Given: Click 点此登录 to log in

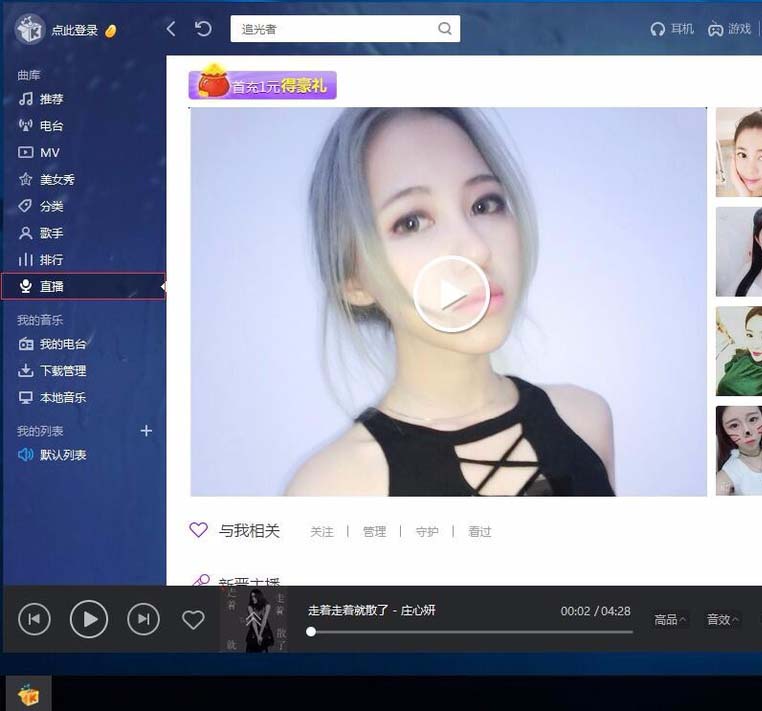Looking at the screenshot, I should point(74,31).
